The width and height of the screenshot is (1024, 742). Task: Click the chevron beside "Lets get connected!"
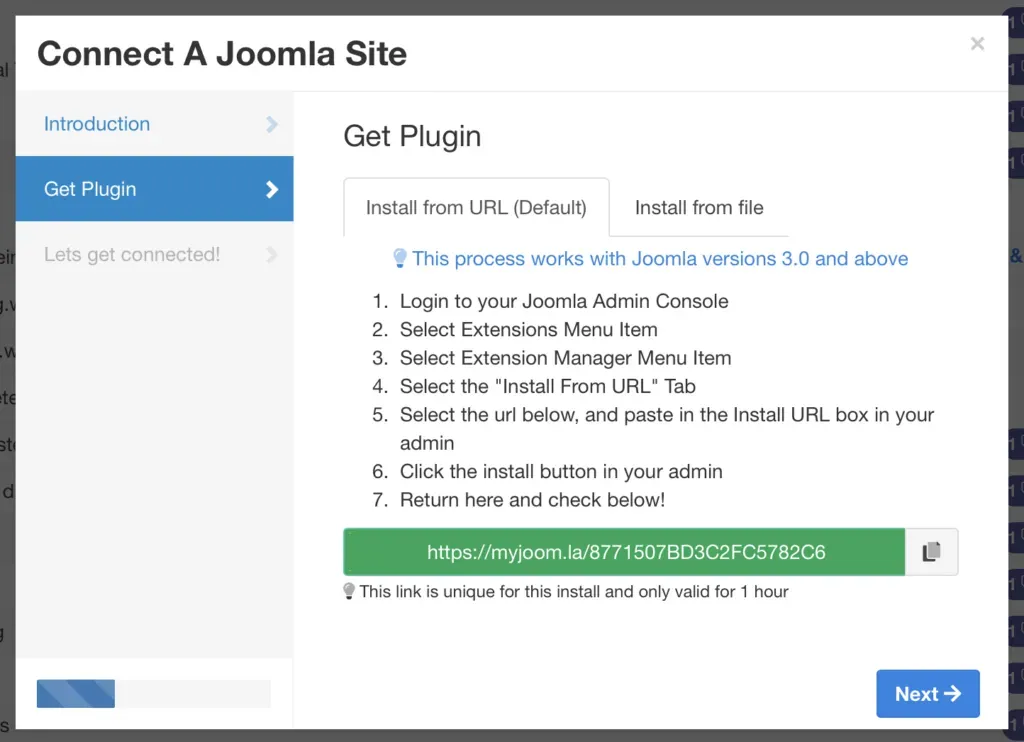tap(272, 254)
